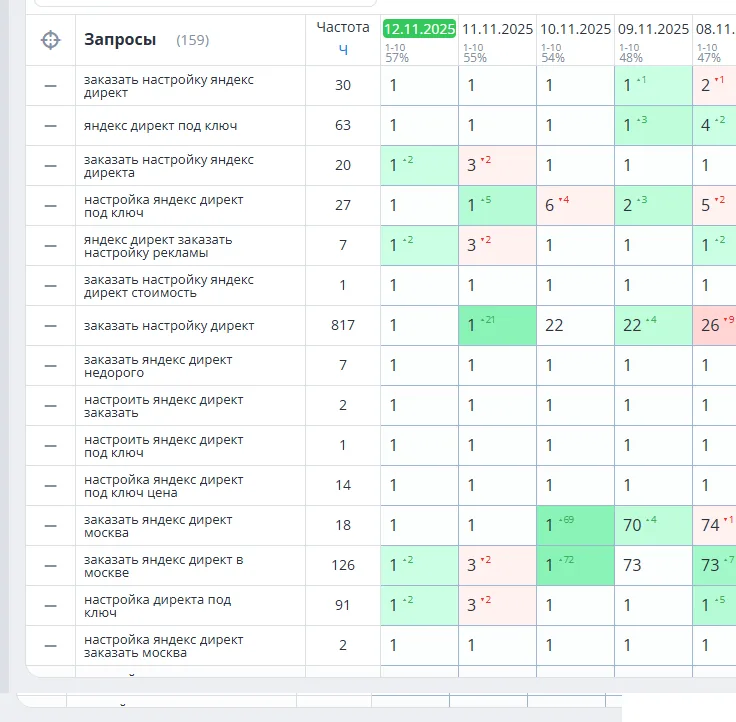Click '3 +2' cell in 'заказать яндекс директ в москве' row
This screenshot has width=736, height=722.
pyautogui.click(x=497, y=566)
